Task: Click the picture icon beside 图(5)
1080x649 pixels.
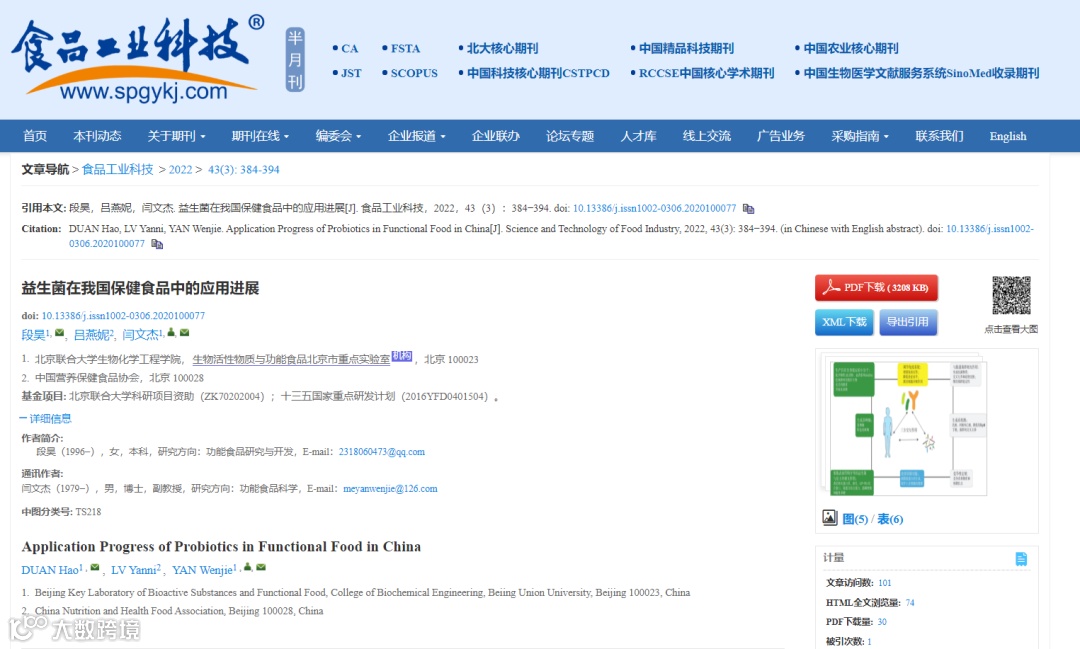Action: point(829,517)
